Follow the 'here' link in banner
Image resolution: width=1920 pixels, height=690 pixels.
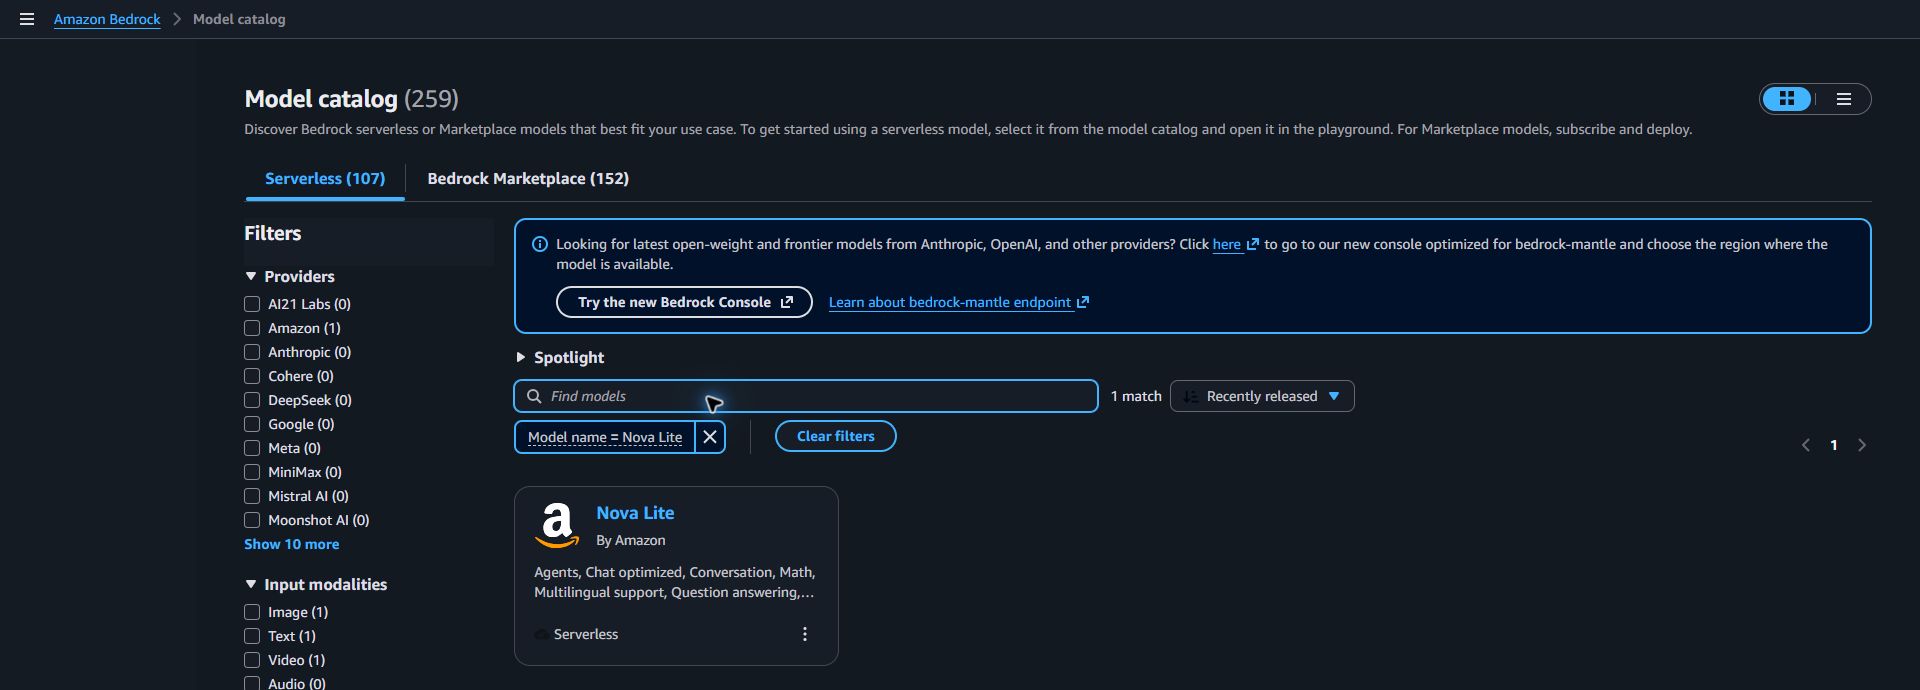1235,244
